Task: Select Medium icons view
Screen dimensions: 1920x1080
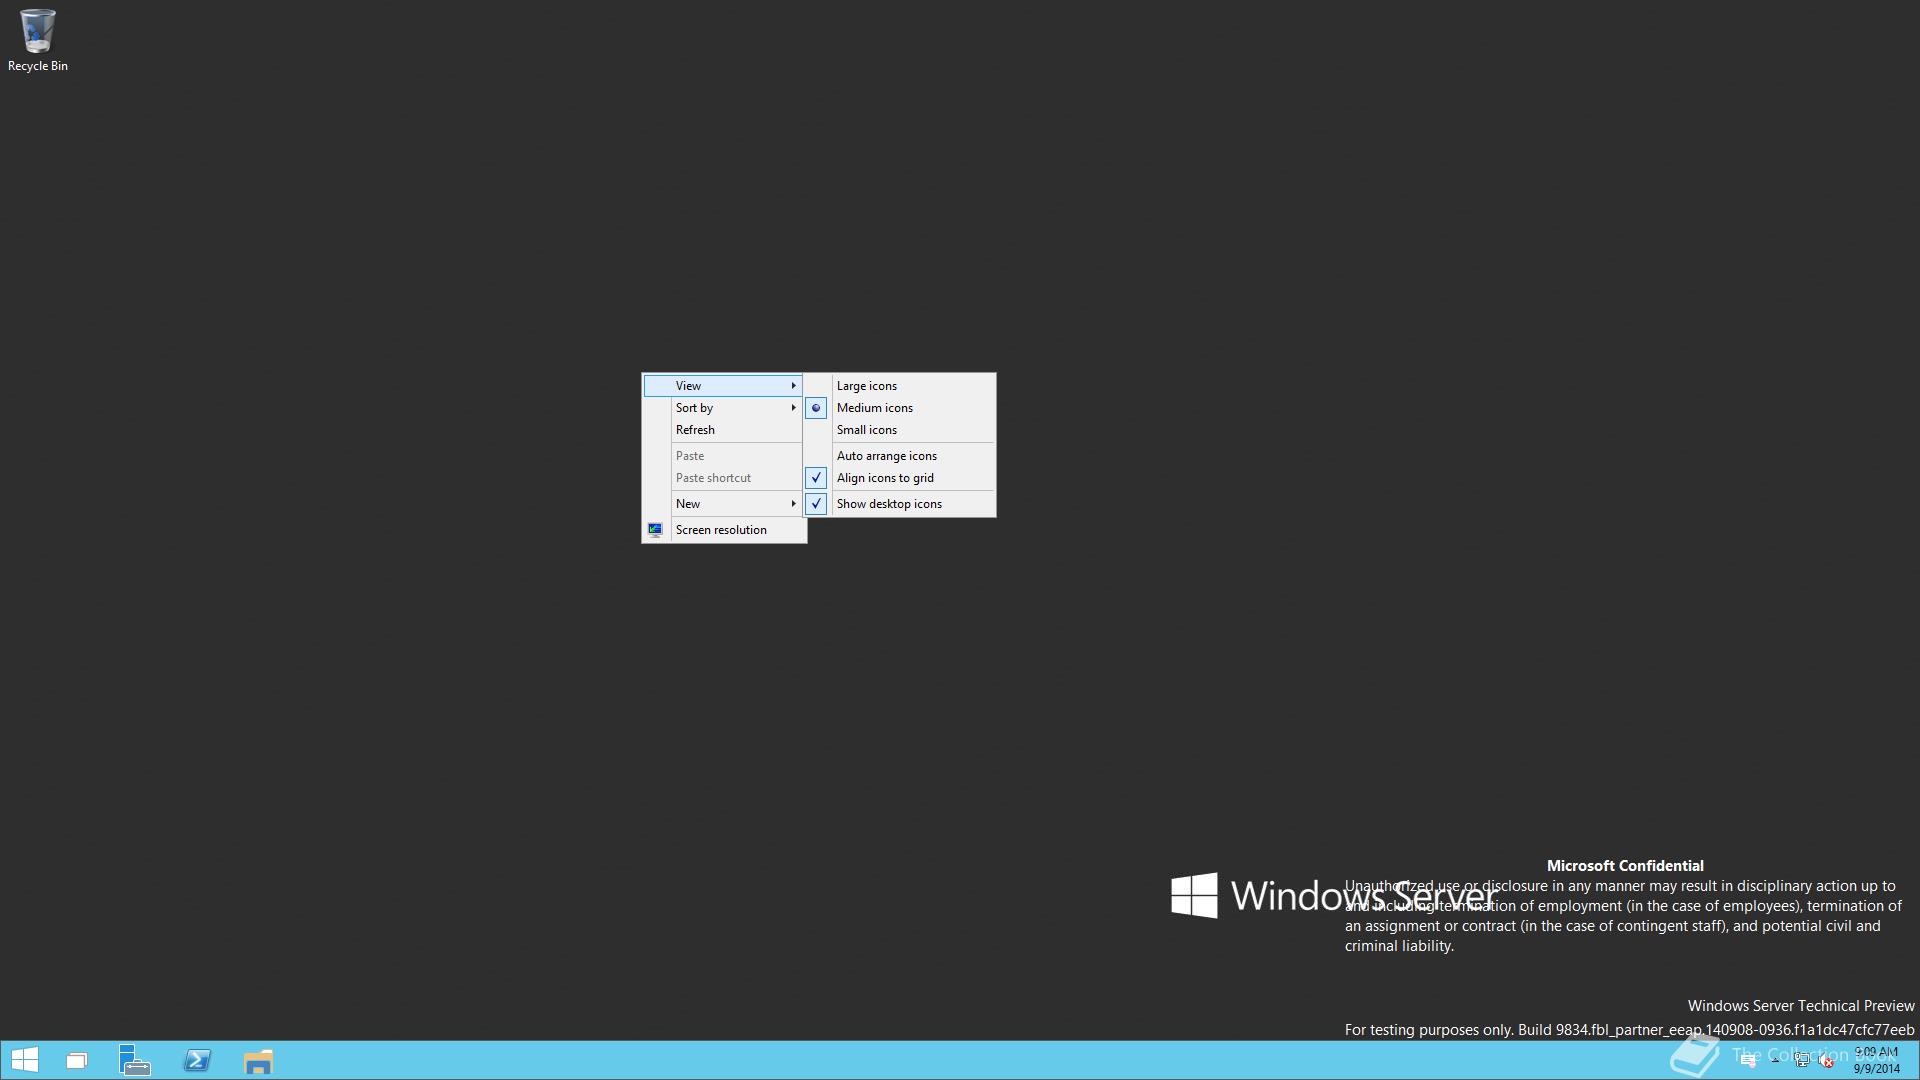Action: point(900,408)
